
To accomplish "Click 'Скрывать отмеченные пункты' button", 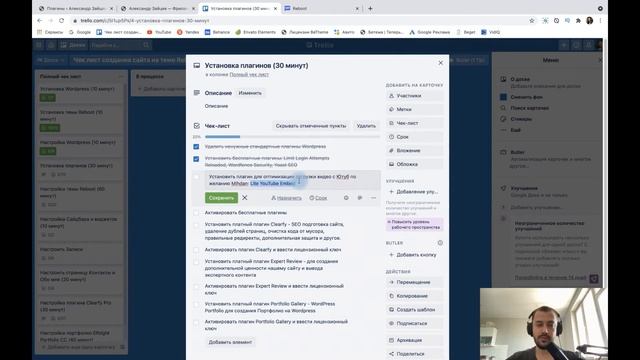I will pos(311,126).
